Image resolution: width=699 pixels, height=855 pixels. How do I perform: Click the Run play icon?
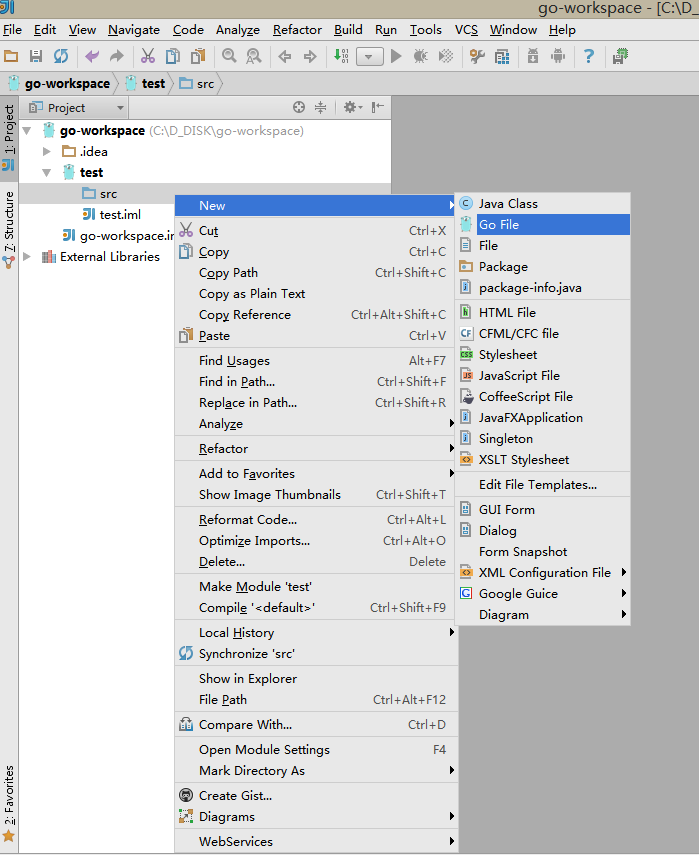[x=396, y=56]
